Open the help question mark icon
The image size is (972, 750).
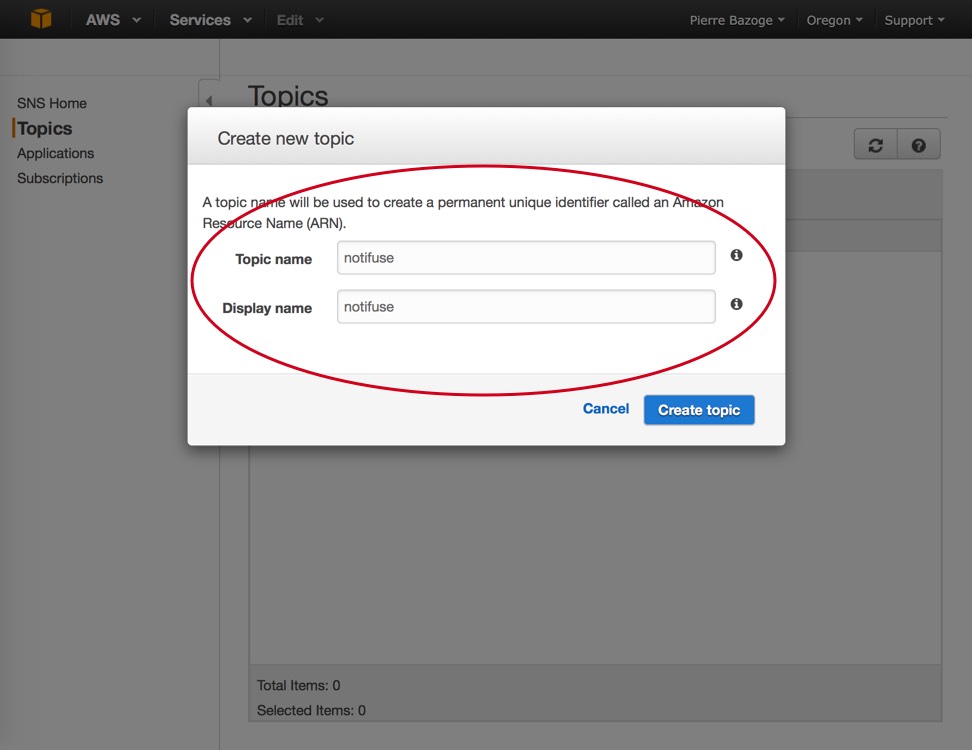919,145
